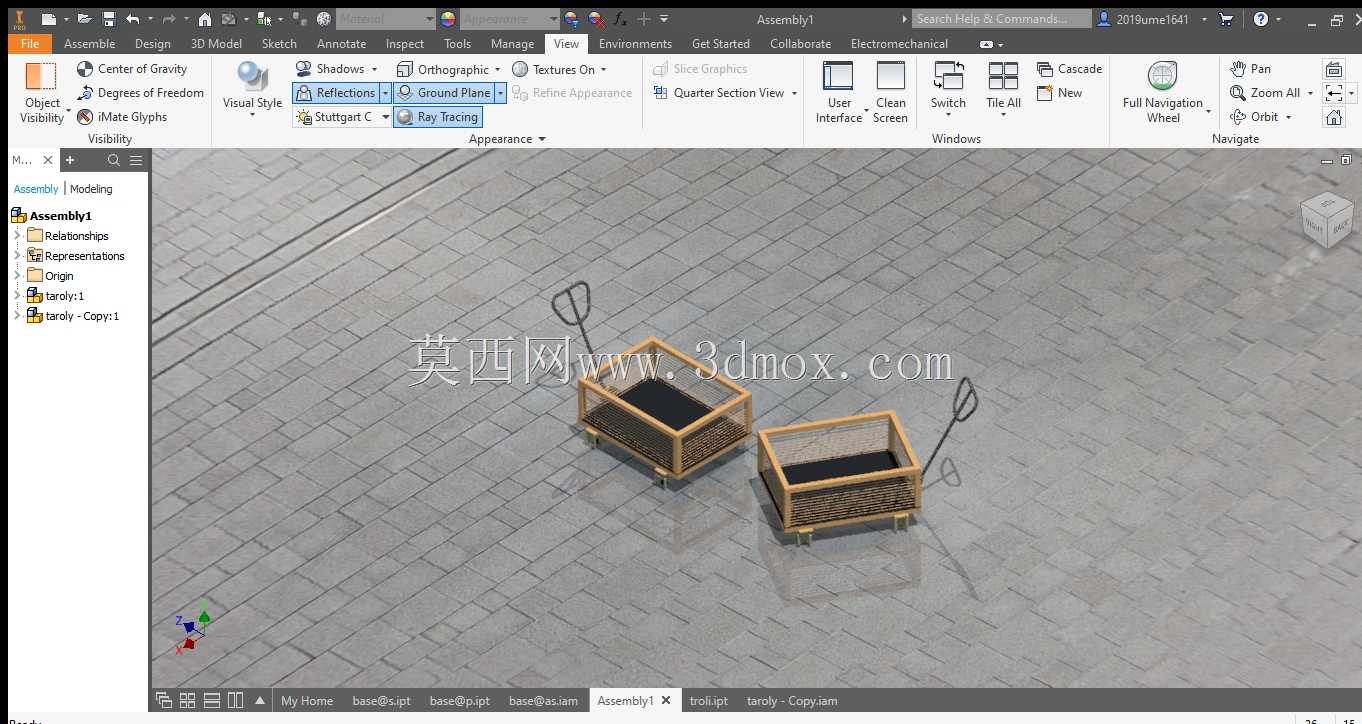Click Zoom All
1362x724 pixels.
tap(1265, 93)
